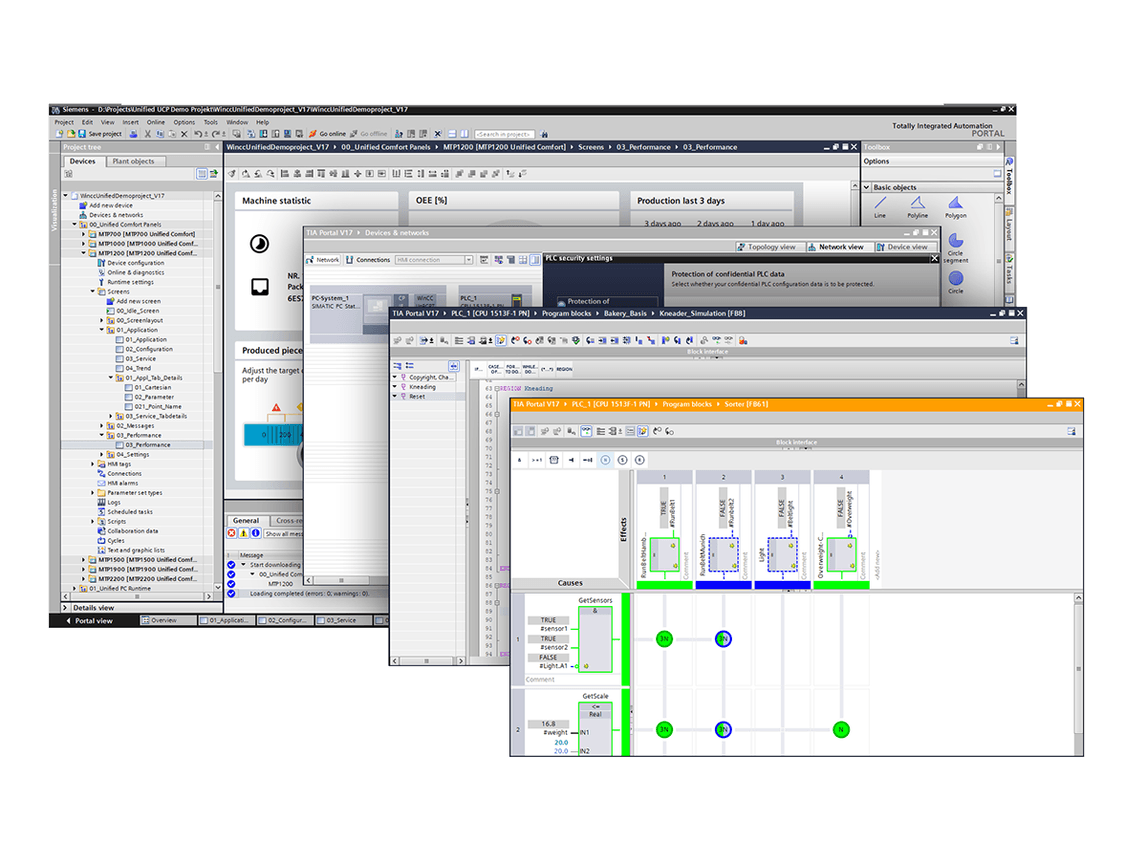The height and width of the screenshot is (842, 1125).
Task: Select Device configuration in project tree
Action: tap(135, 263)
